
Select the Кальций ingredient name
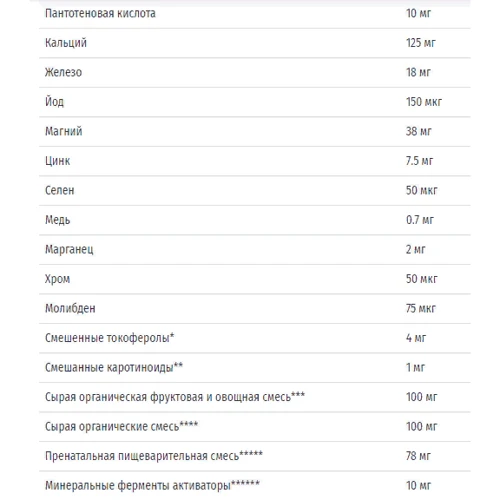pos(66,43)
